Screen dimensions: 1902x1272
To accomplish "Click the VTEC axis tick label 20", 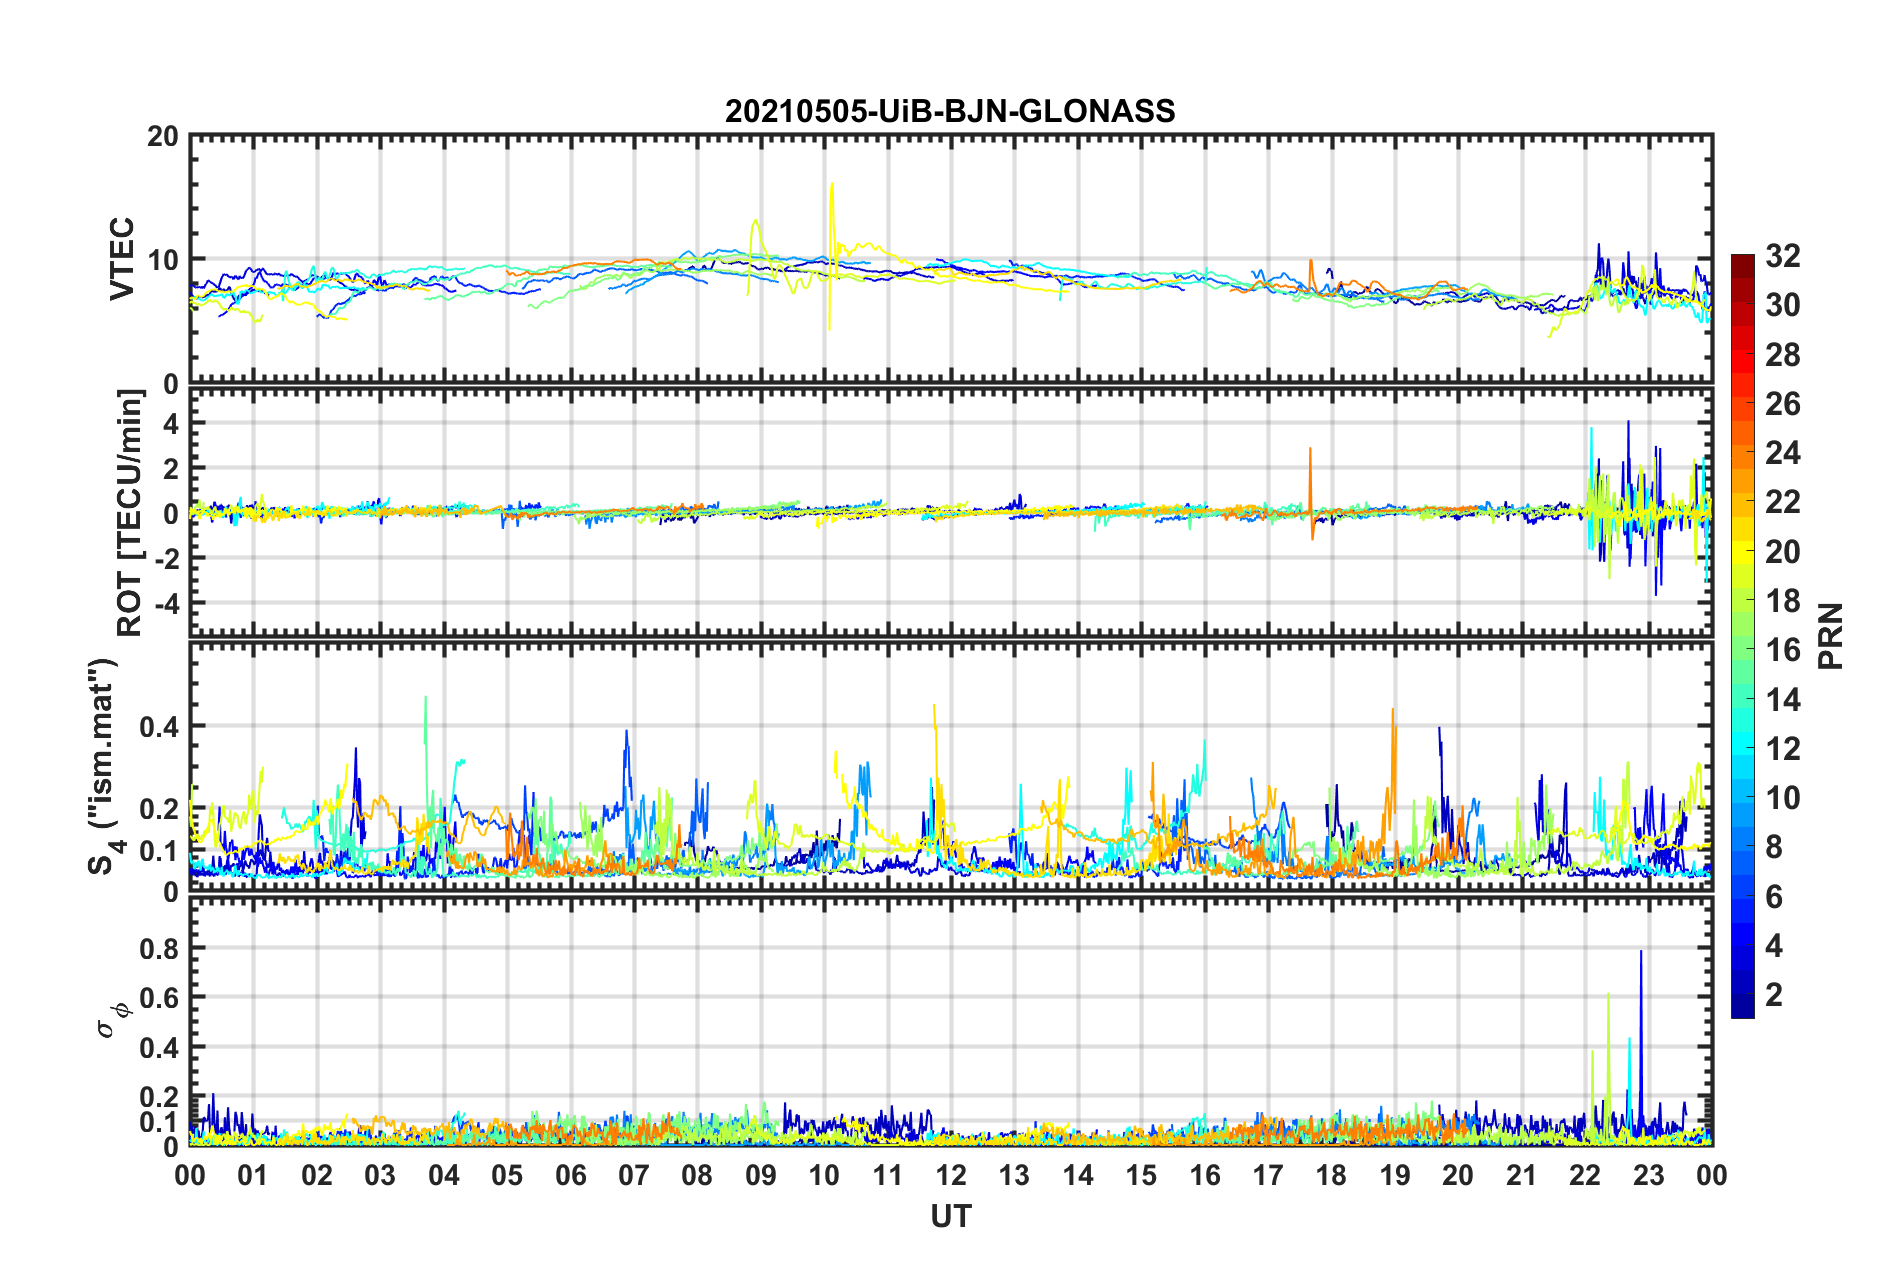I will (x=163, y=137).
